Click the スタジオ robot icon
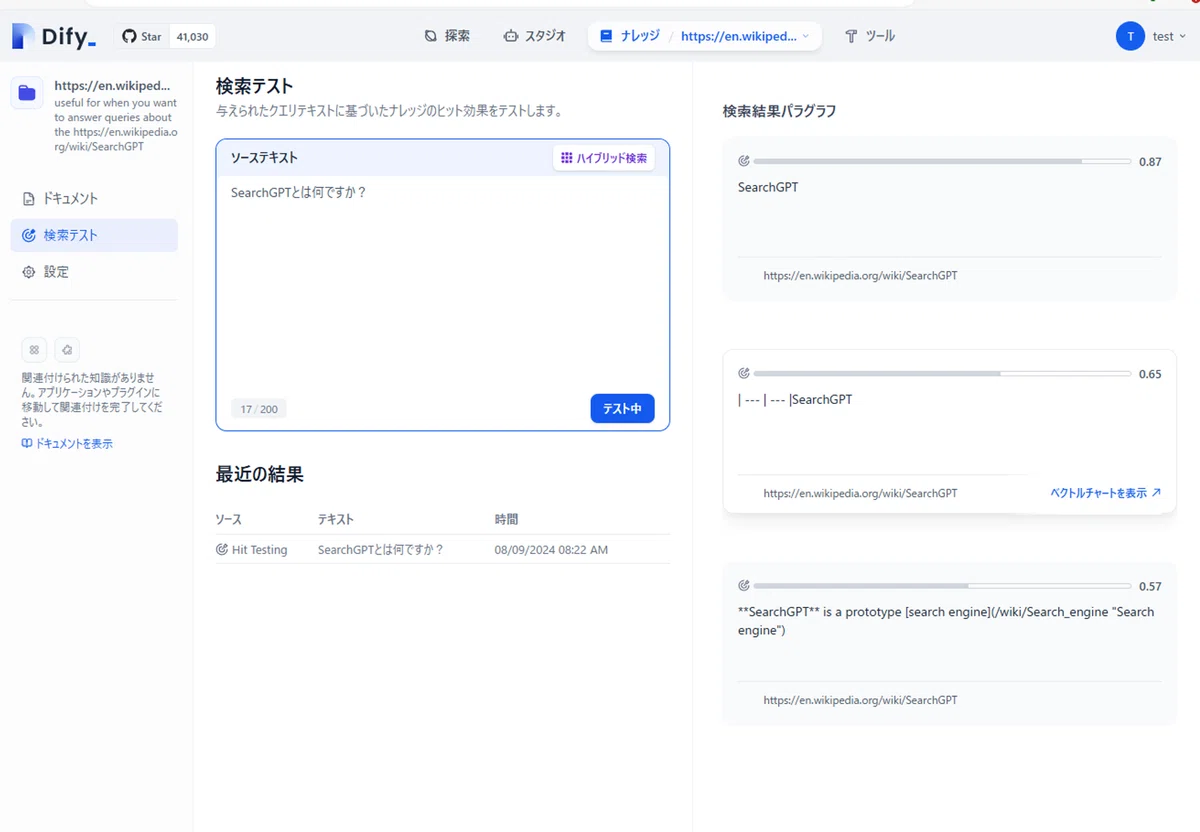The image size is (1200, 832). pos(511,36)
